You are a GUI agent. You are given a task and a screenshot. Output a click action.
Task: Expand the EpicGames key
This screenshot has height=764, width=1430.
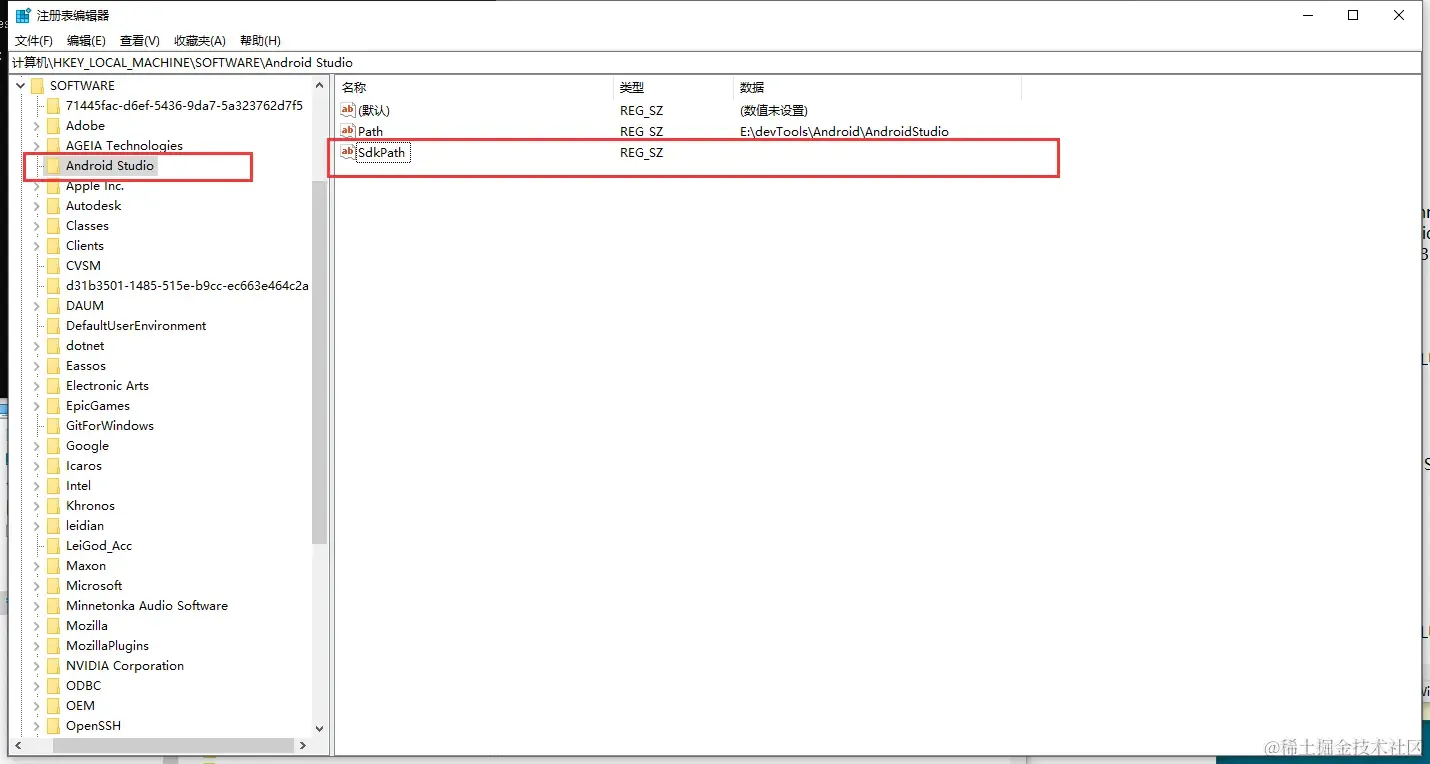tap(37, 406)
